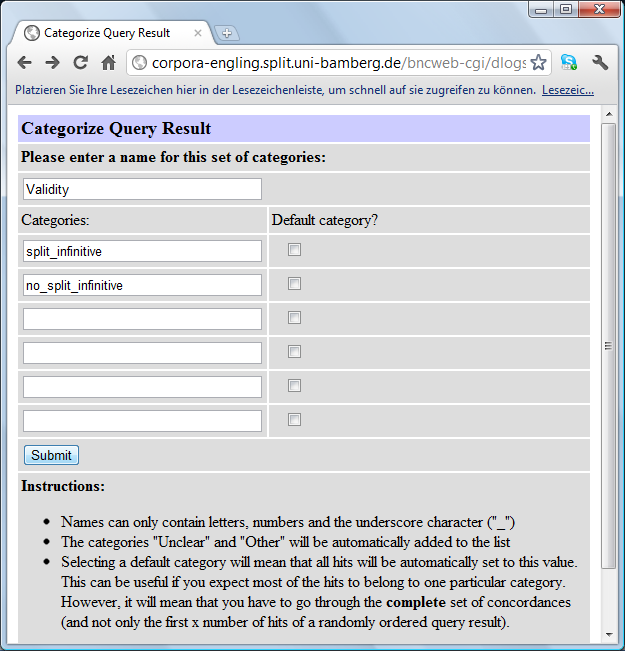Screen dimensions: 625x651
Task: Click the third empty category field
Action: pyautogui.click(x=142, y=319)
